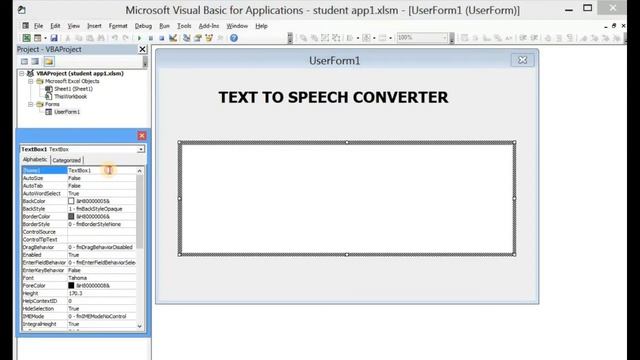This screenshot has width=640, height=360.
Task: Open the Edit menu
Action: coord(55,26)
